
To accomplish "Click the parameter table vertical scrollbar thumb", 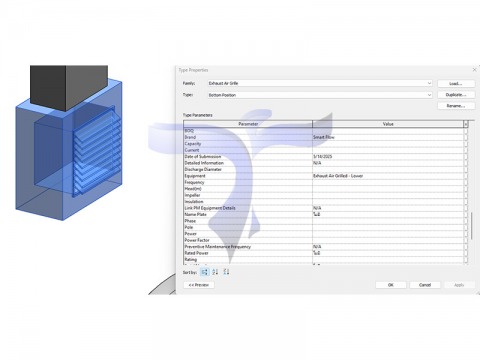I will point(472,226).
